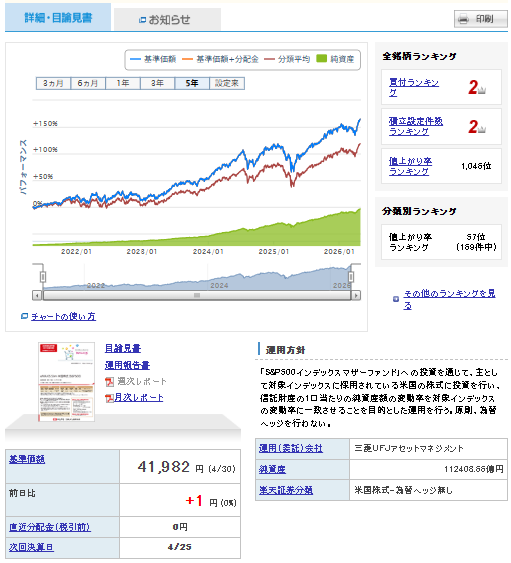Screen dimensions: 511x563
Task: Click お知らせ tab popup icon
Action: [x=142, y=20]
